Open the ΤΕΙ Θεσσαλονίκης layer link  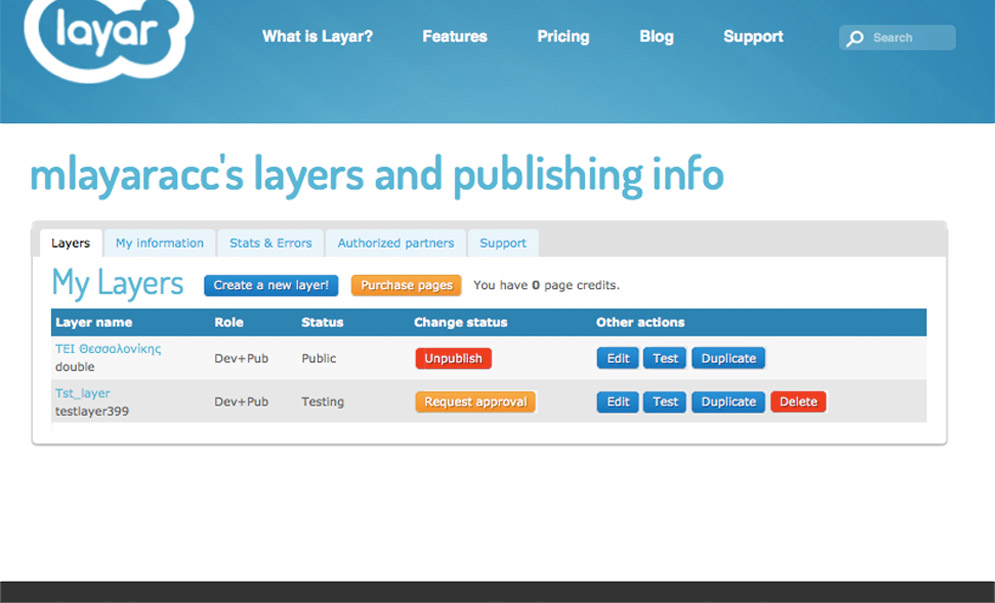pos(108,348)
